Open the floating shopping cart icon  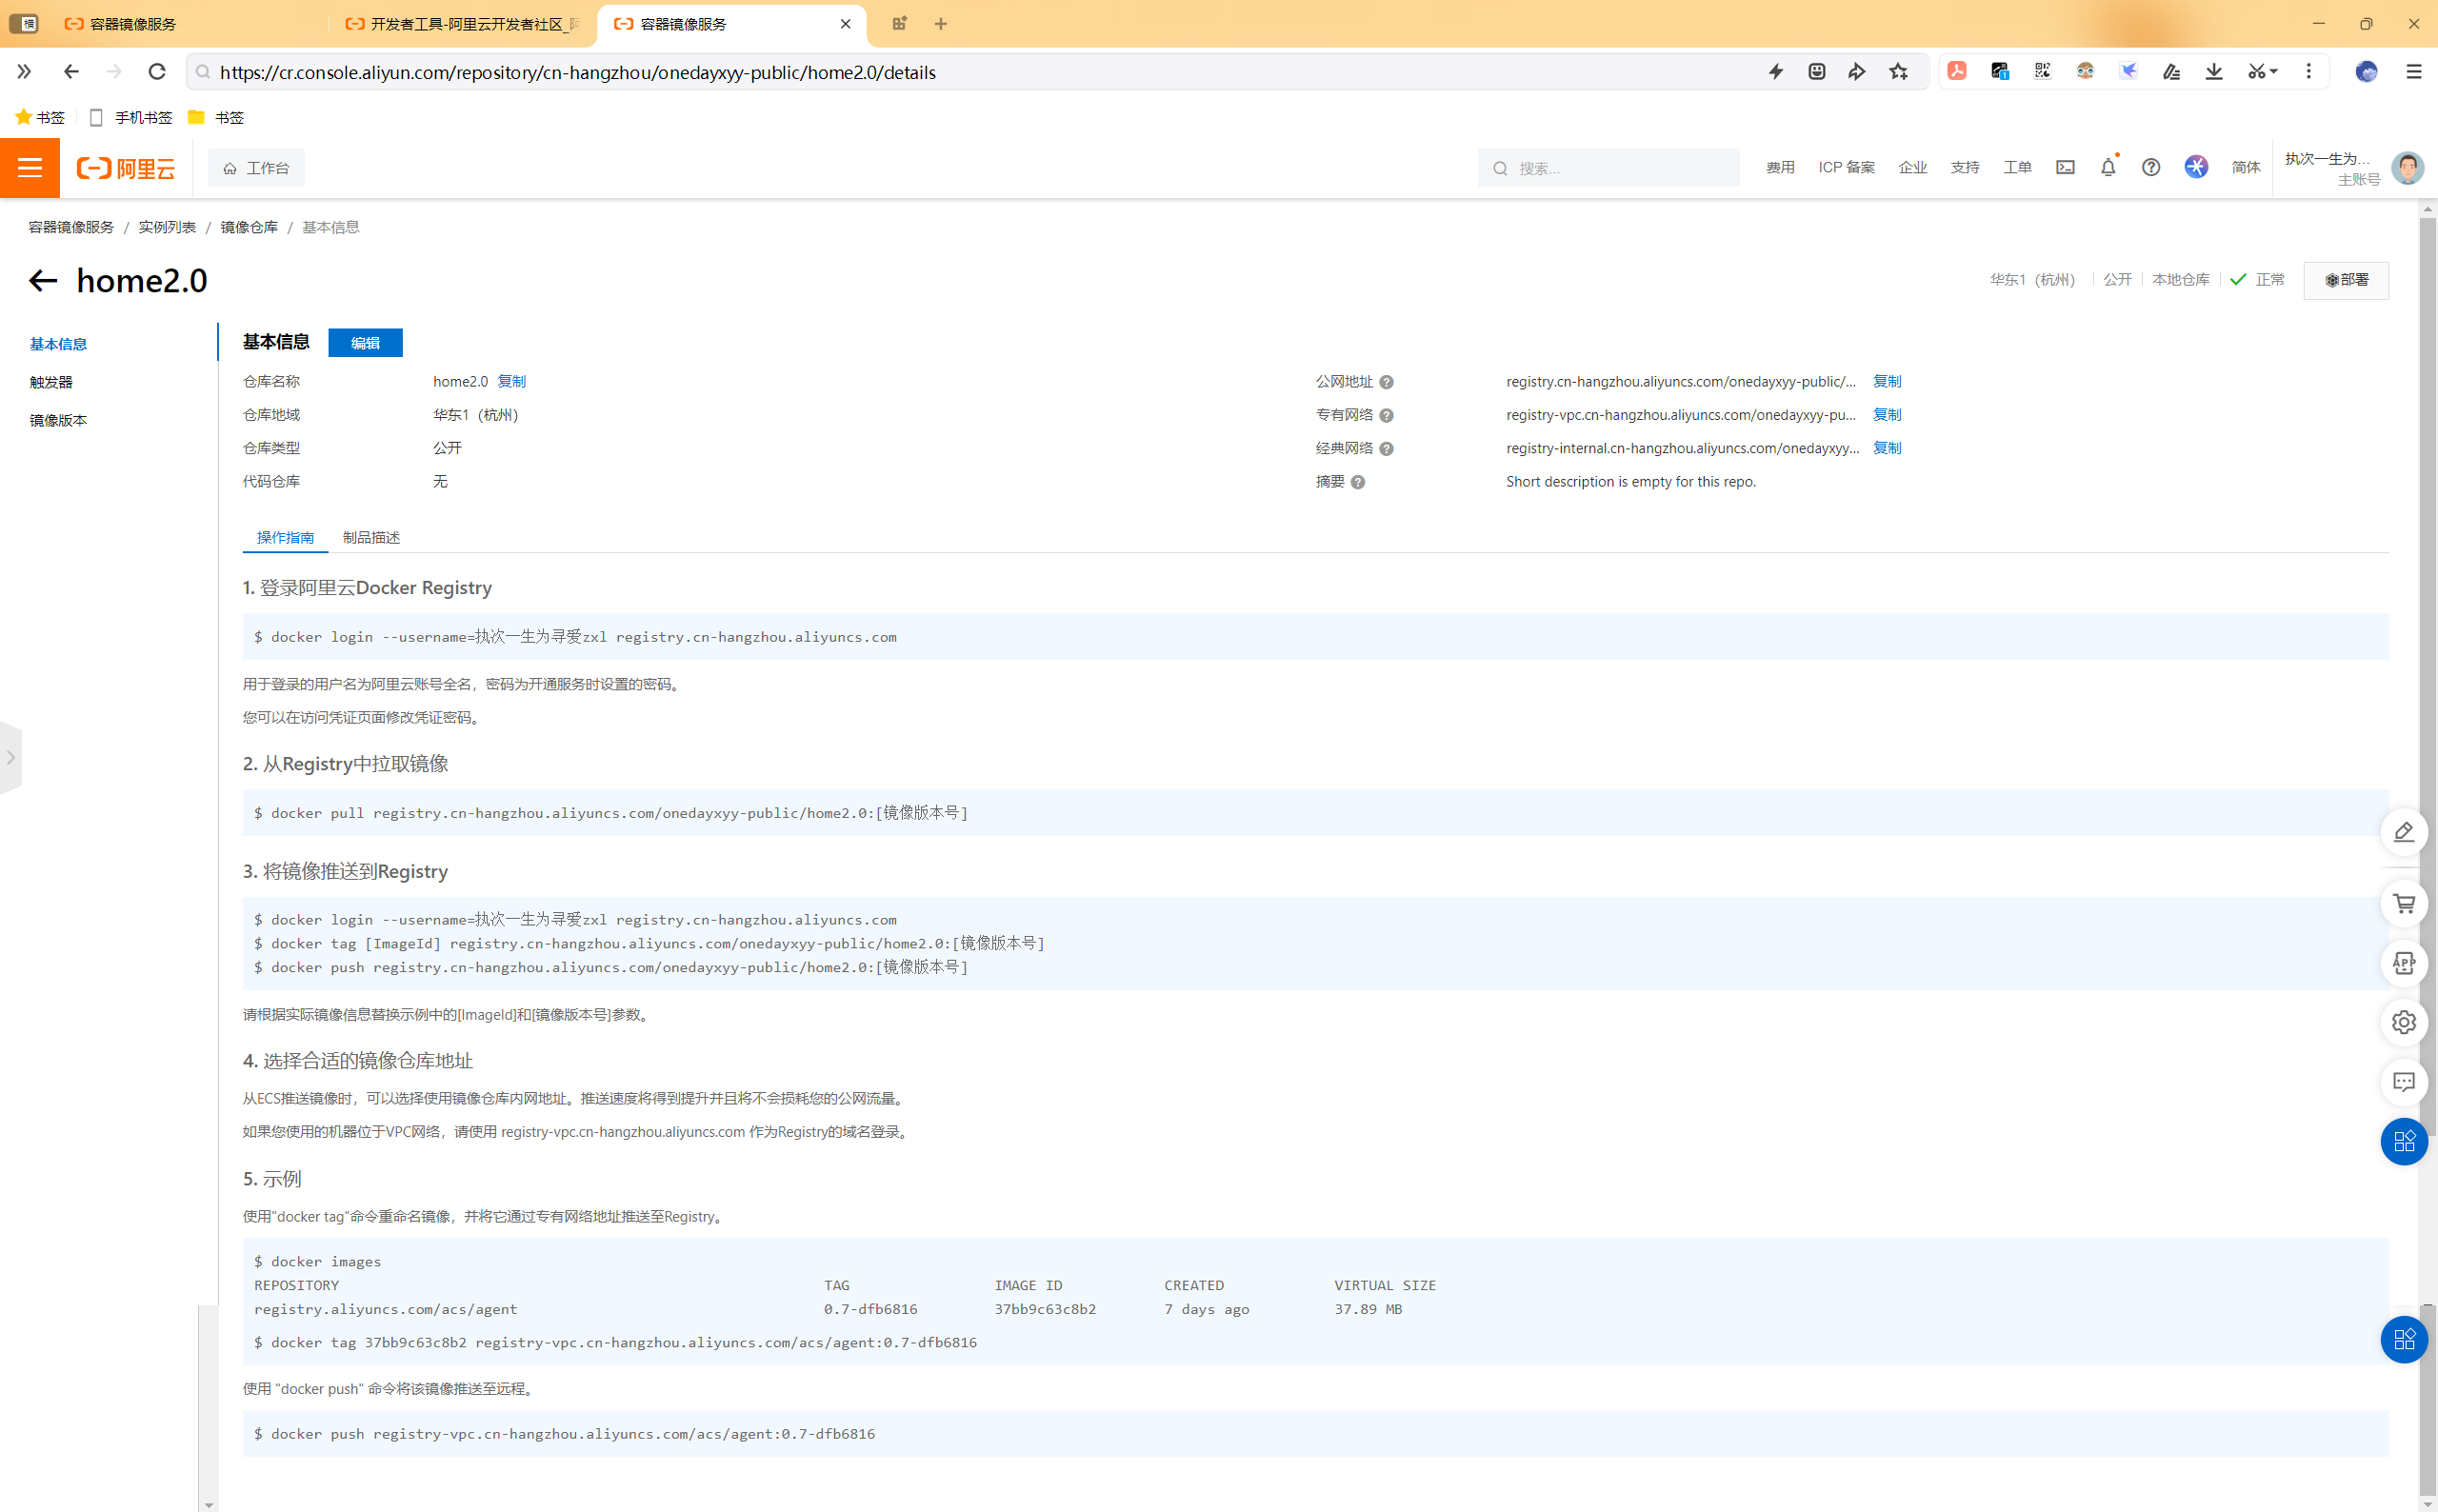(x=2404, y=904)
